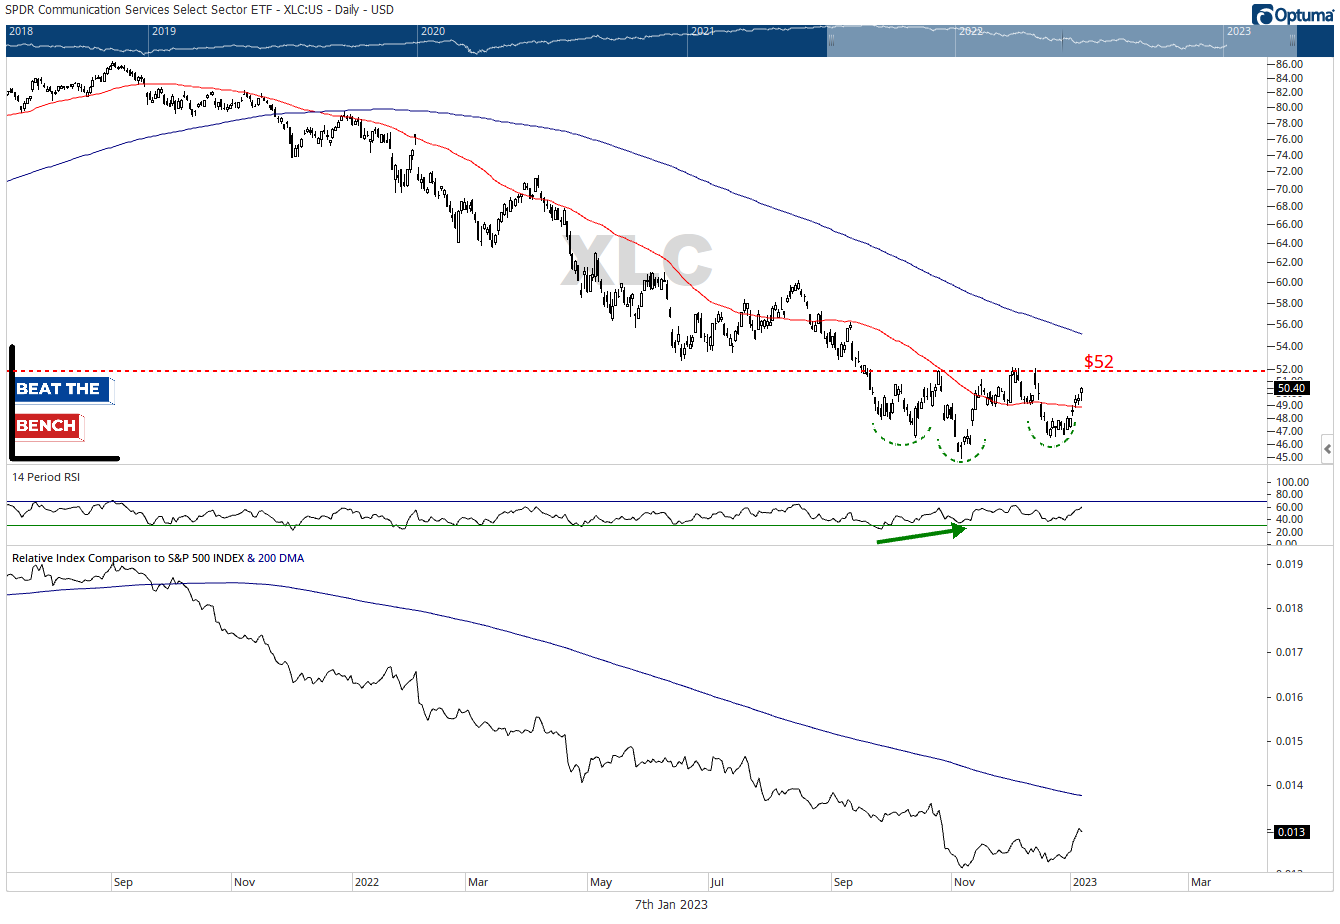Select 2019 in the overview timeline

[164, 31]
